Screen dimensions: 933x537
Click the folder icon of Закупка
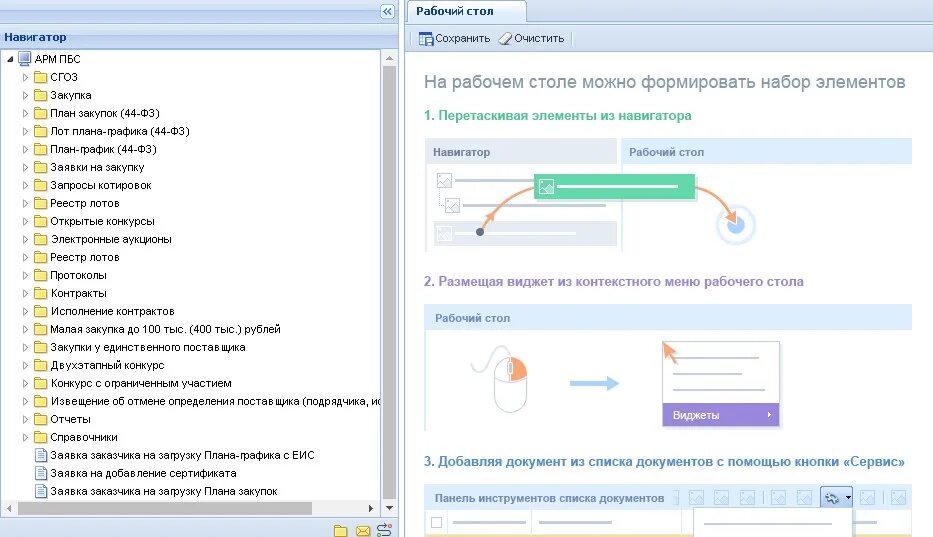(40, 95)
